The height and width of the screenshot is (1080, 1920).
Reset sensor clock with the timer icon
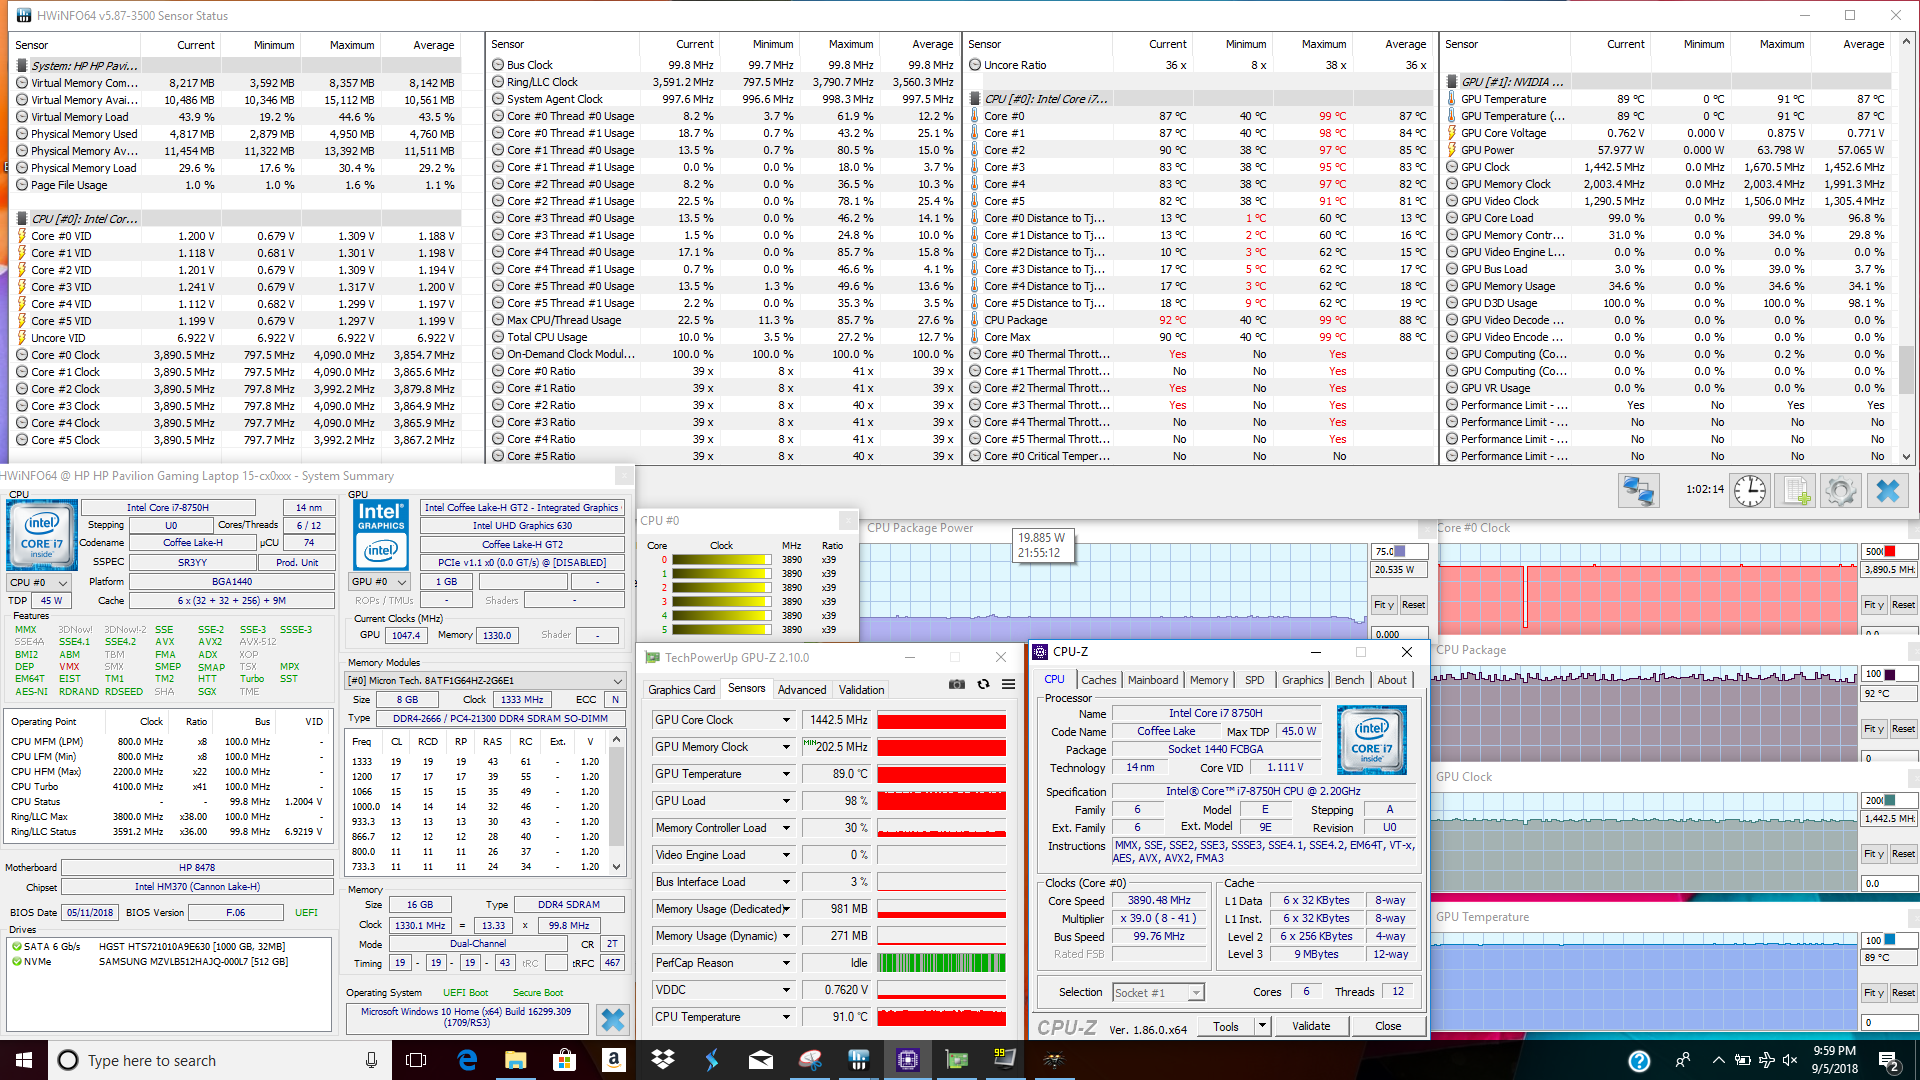[1750, 491]
